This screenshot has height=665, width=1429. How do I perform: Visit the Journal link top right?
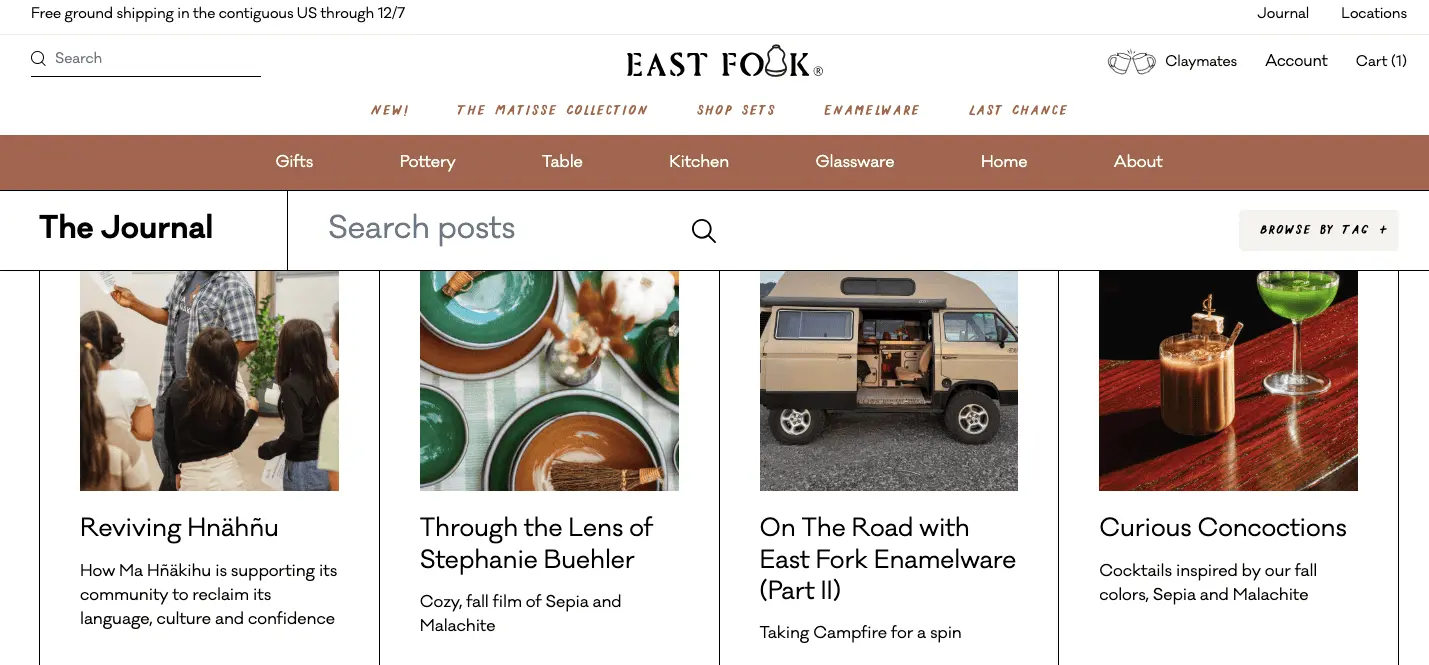[1282, 13]
